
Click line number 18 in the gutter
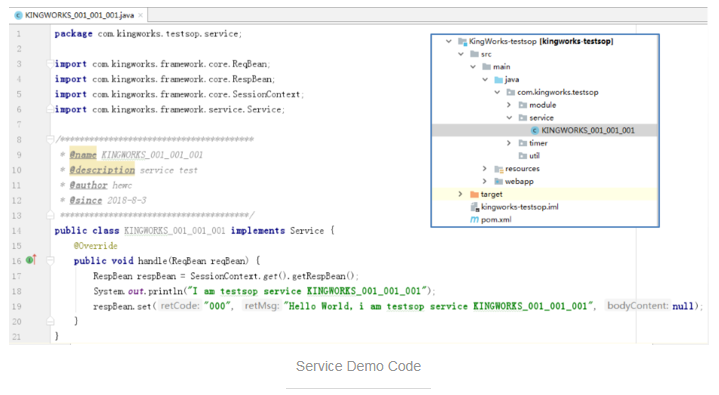[17, 291]
